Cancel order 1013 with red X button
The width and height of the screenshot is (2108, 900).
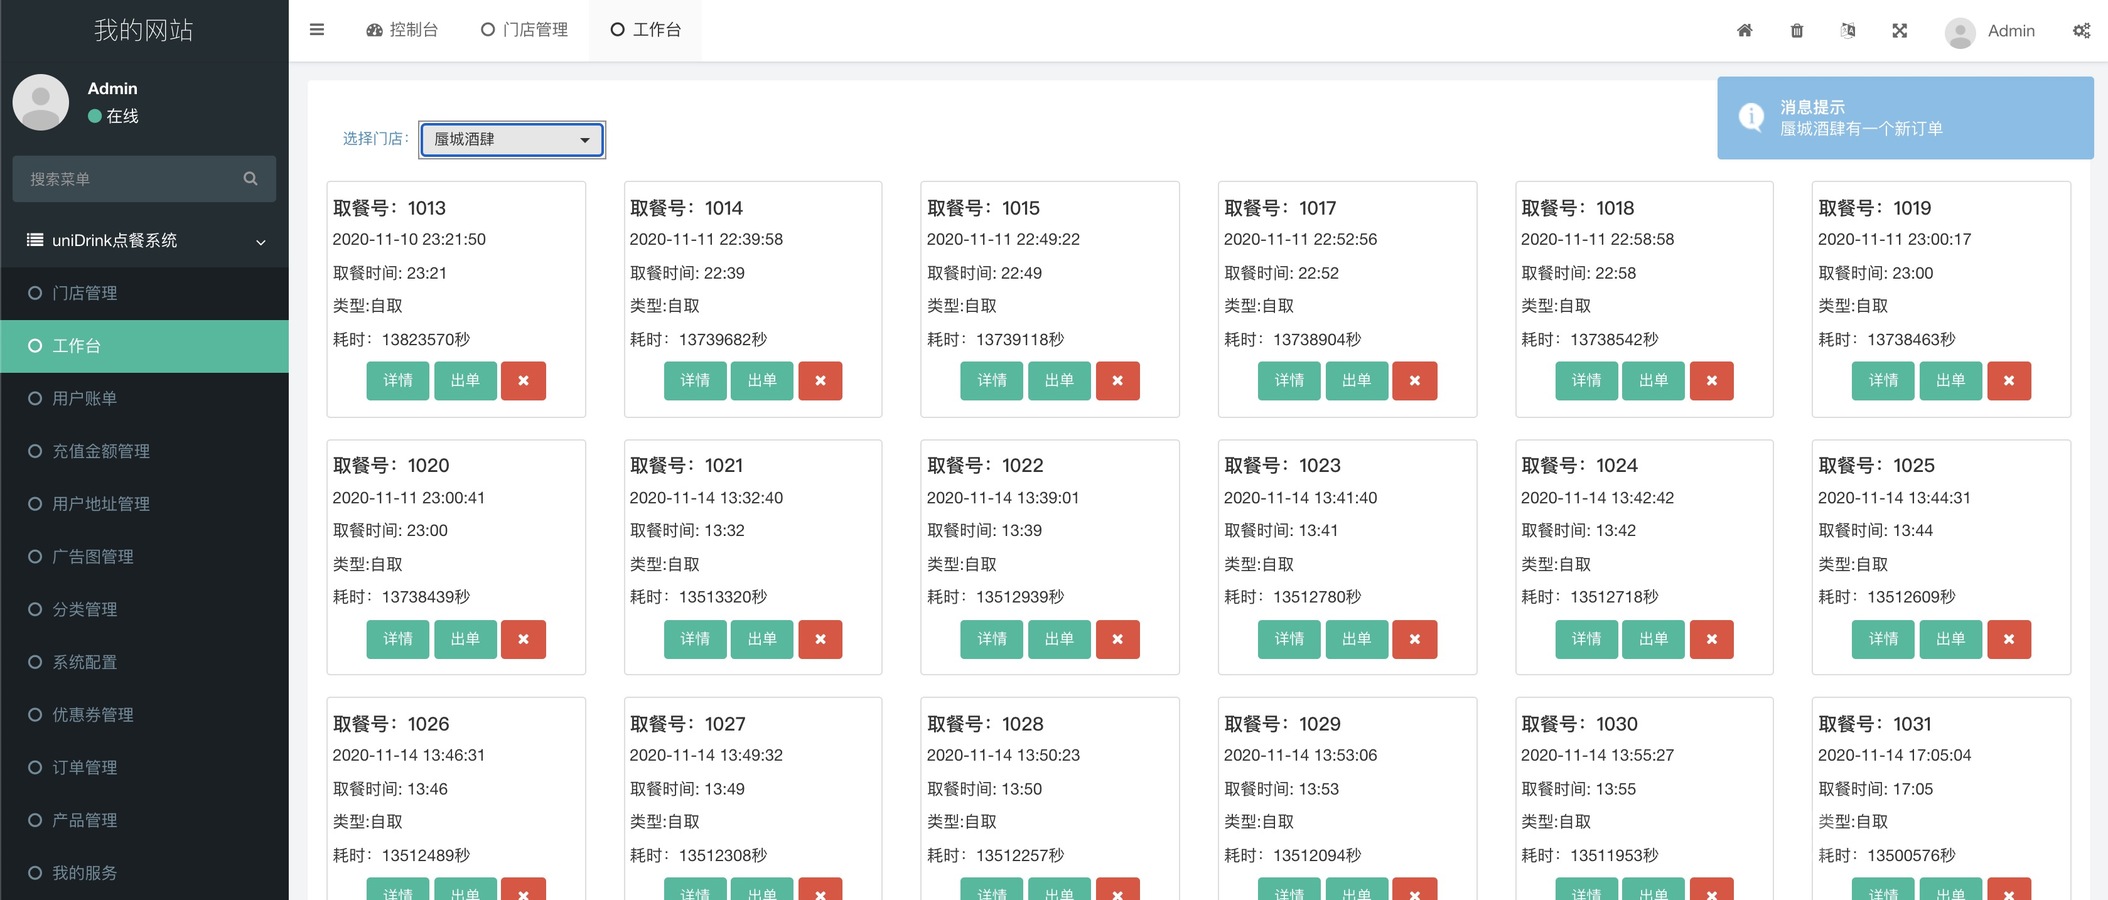pos(523,381)
